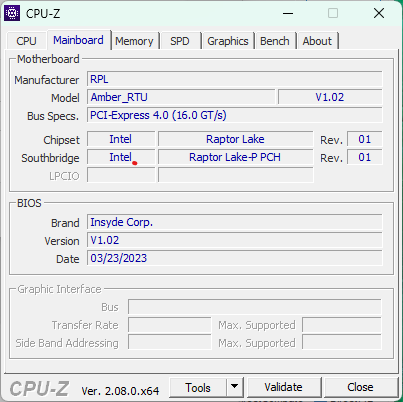The height and width of the screenshot is (402, 403).
Task: Select the Mainboard tab
Action: (x=79, y=40)
